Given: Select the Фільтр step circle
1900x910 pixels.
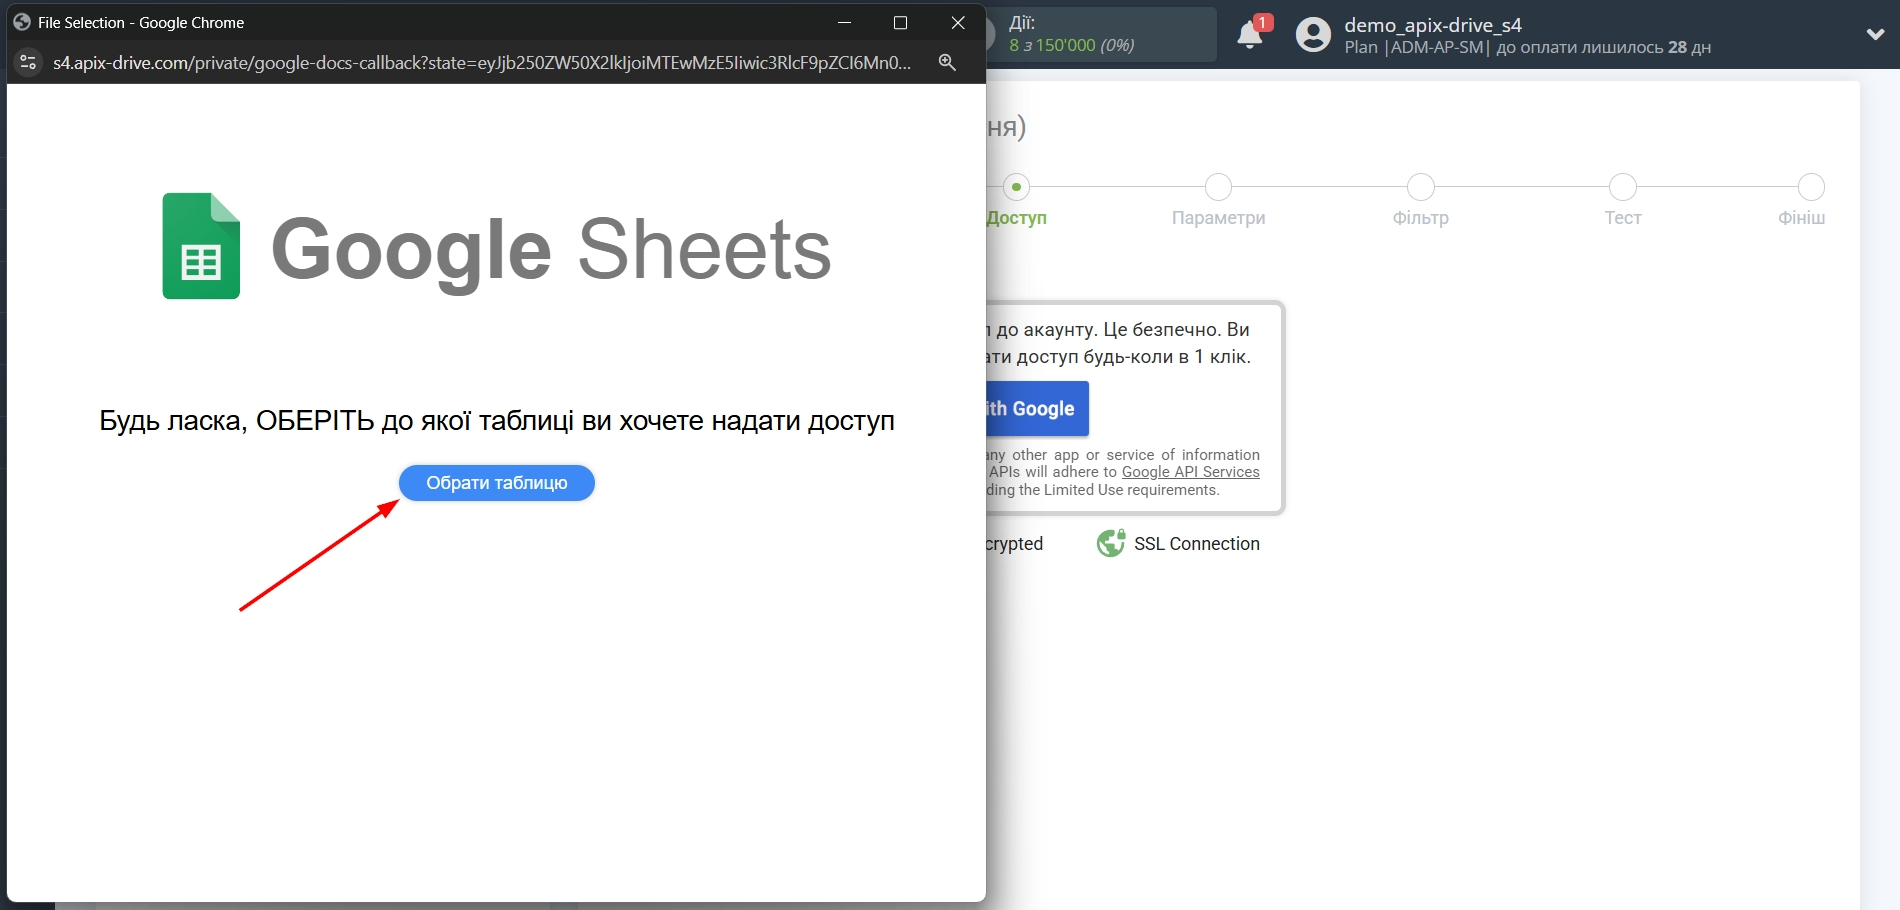Looking at the screenshot, I should click(1420, 187).
